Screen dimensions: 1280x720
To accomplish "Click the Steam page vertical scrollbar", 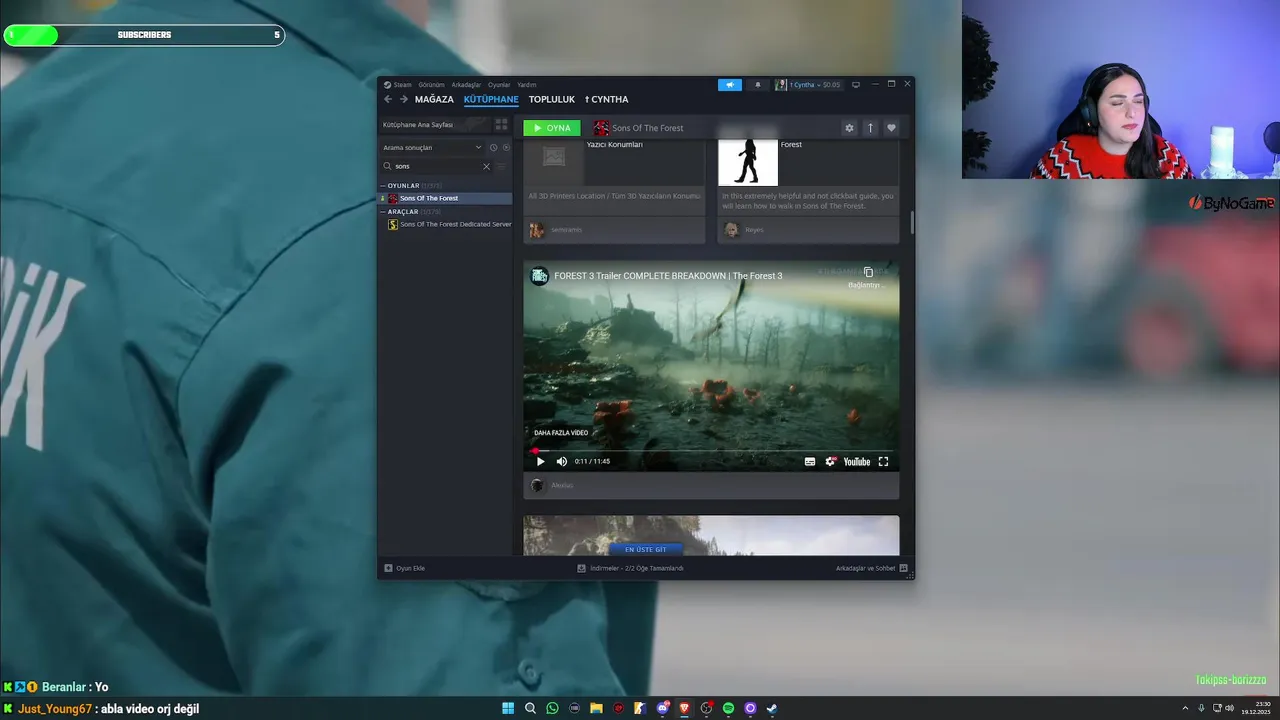I will point(911,223).
